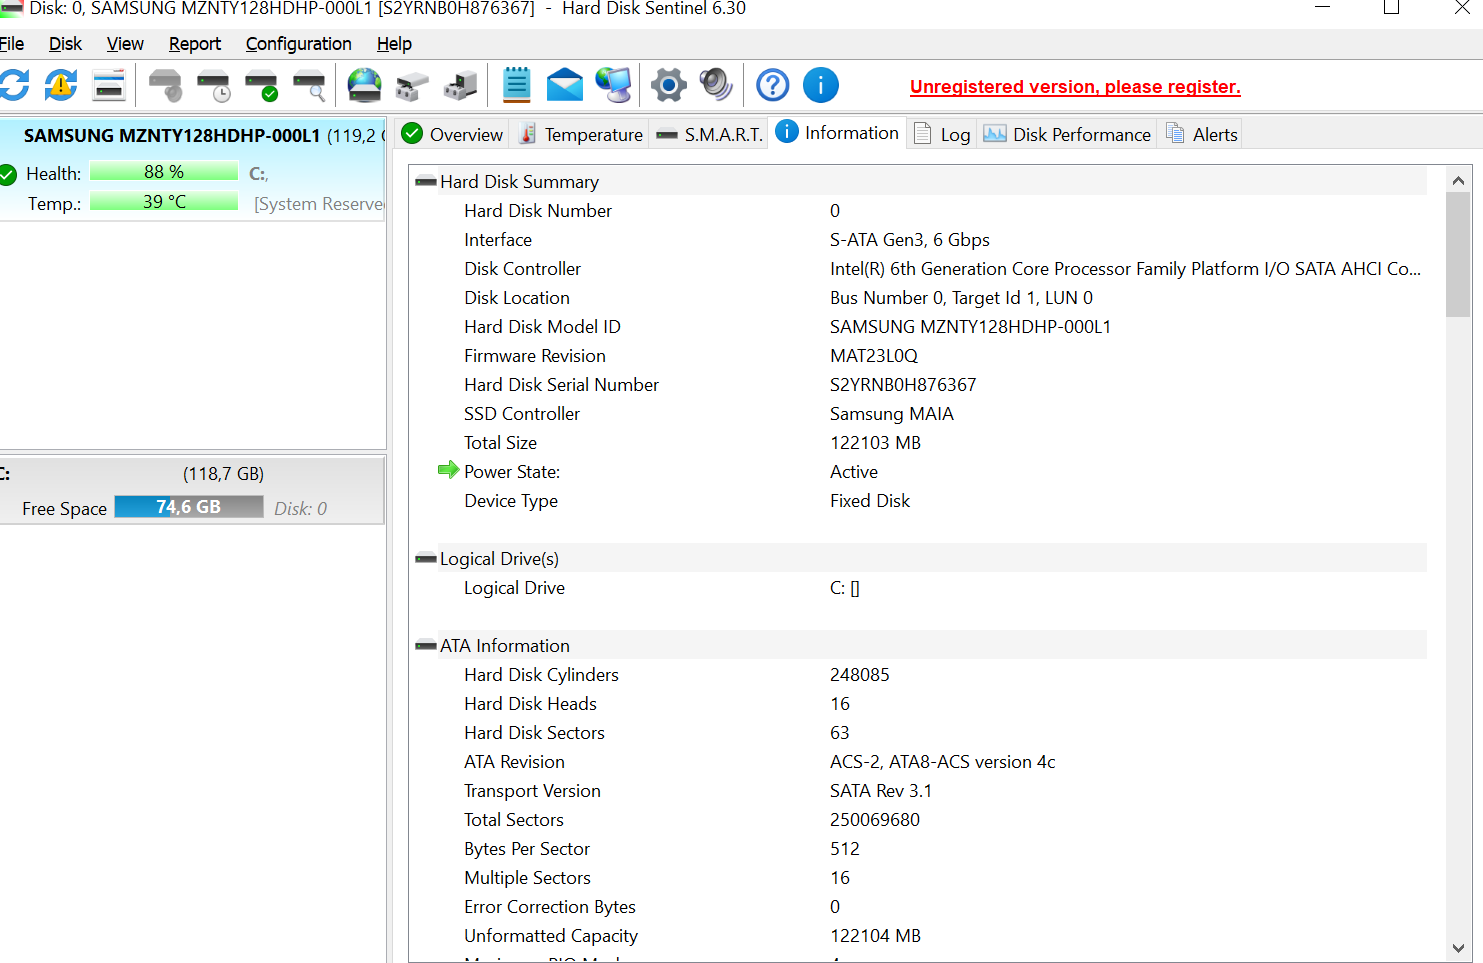Click the disk with green checkmark icon
The height and width of the screenshot is (963, 1483).
(x=261, y=86)
